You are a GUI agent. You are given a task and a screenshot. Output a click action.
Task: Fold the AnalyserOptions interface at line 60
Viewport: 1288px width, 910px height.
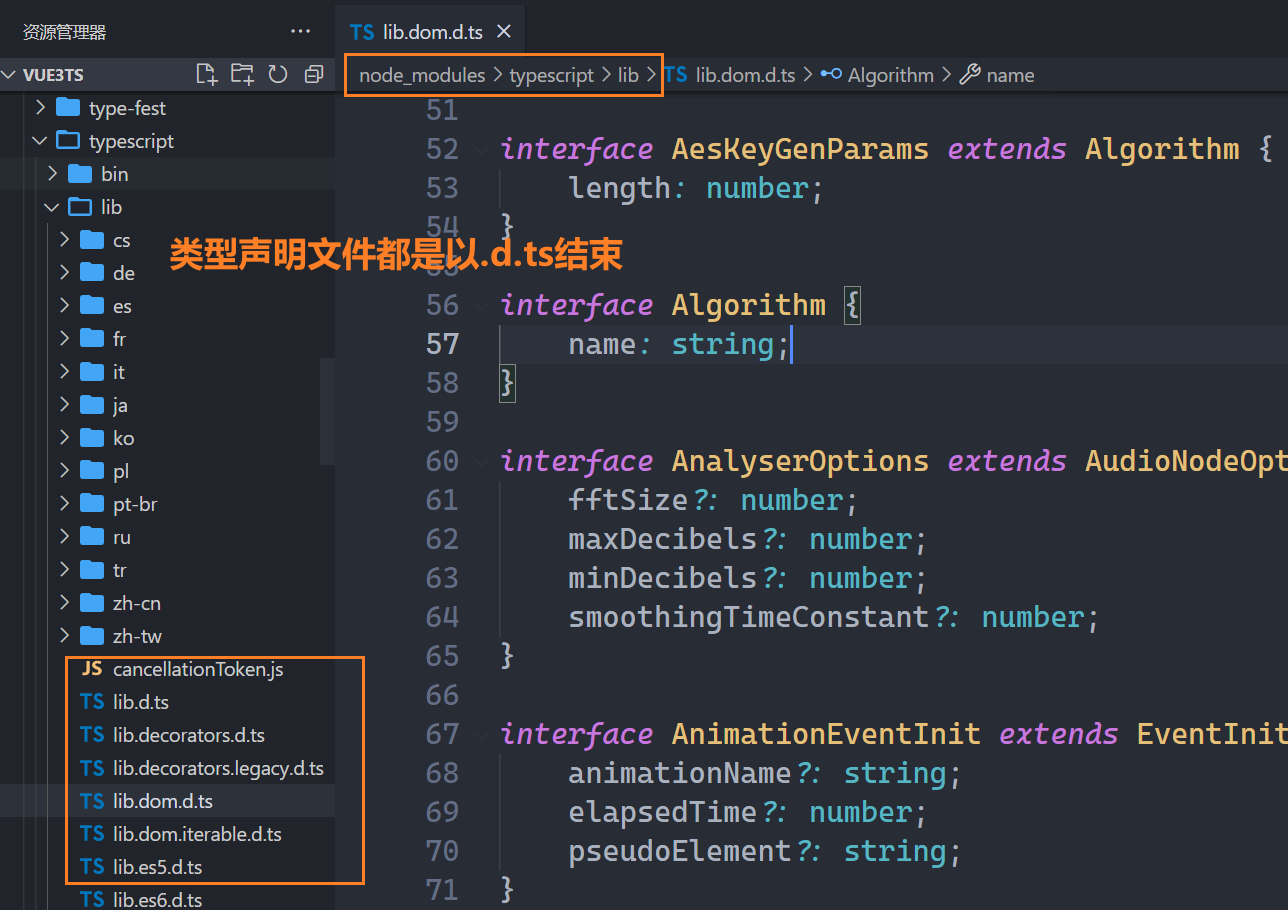tap(483, 462)
